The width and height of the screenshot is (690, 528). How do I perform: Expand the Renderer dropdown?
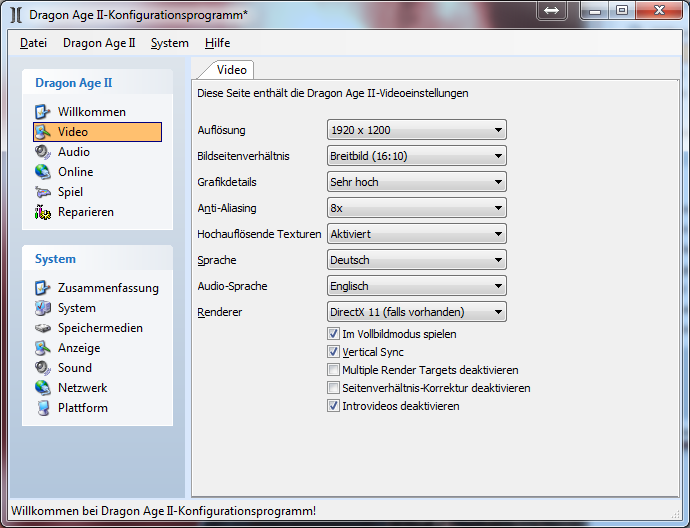[x=417, y=312]
